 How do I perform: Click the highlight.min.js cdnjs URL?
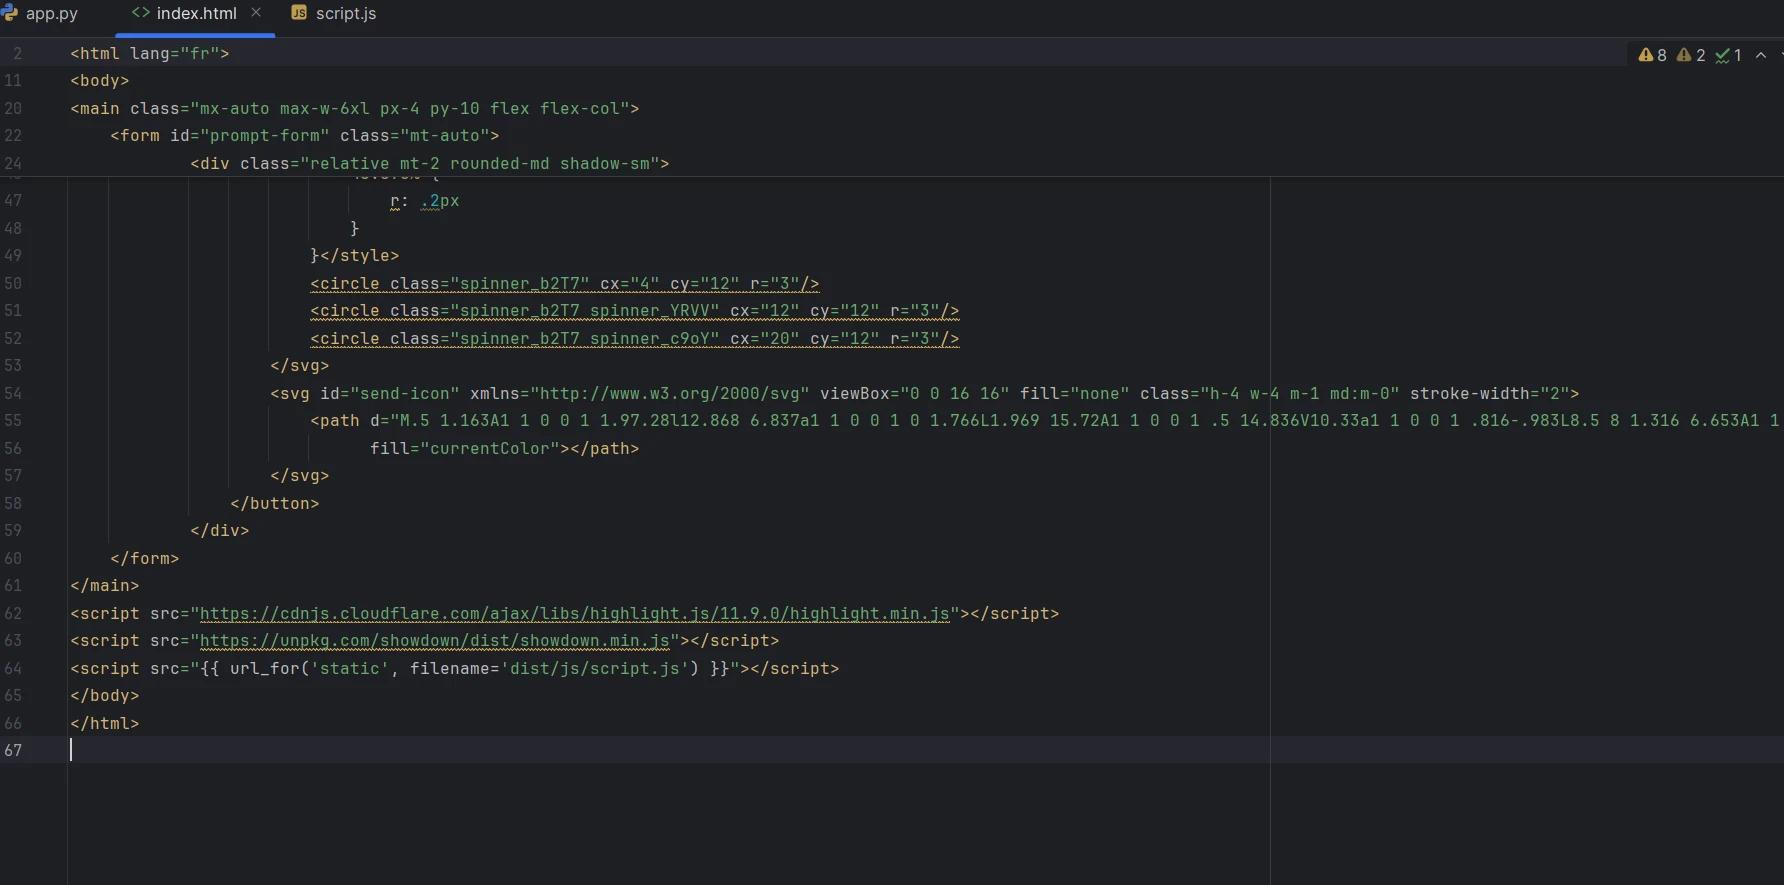click(x=574, y=614)
